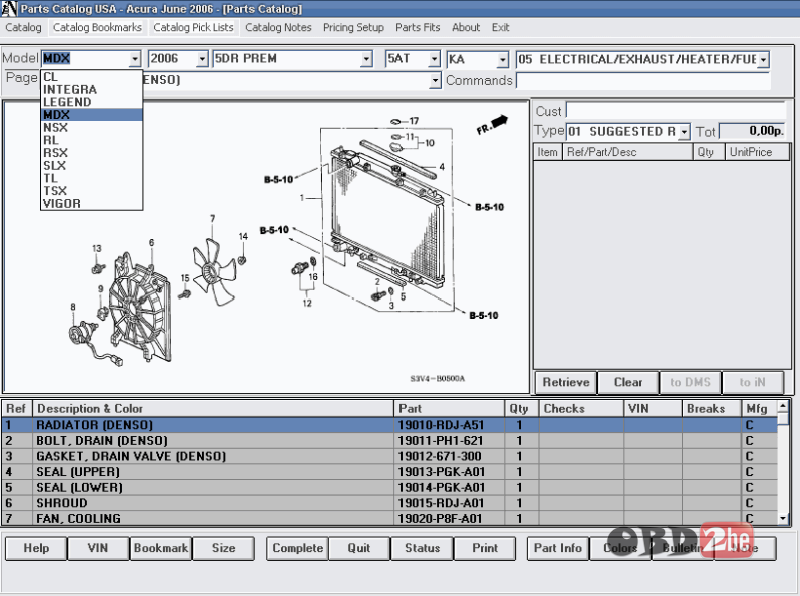Image resolution: width=800 pixels, height=596 pixels.
Task: Click the Tot total field
Action: pos(752,132)
